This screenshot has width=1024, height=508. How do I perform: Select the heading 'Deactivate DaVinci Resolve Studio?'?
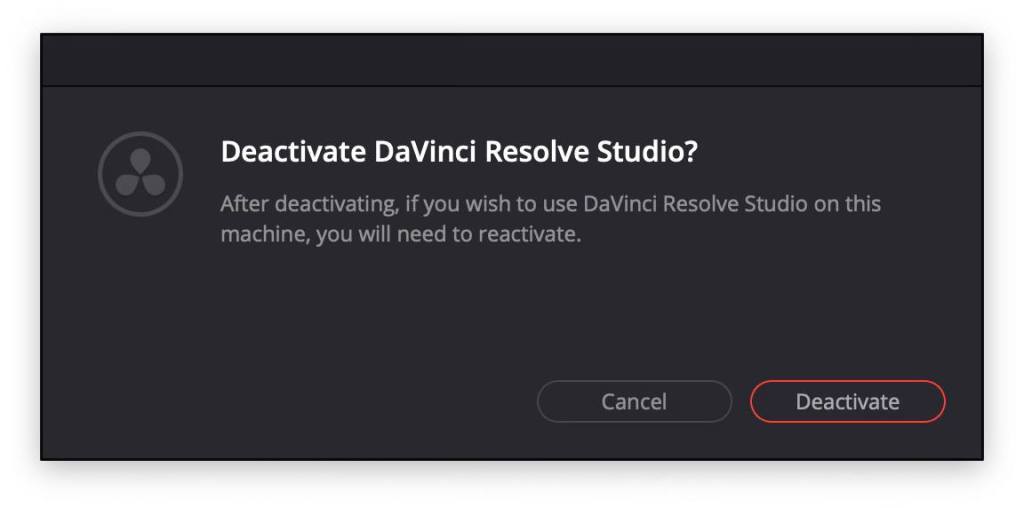tap(459, 152)
